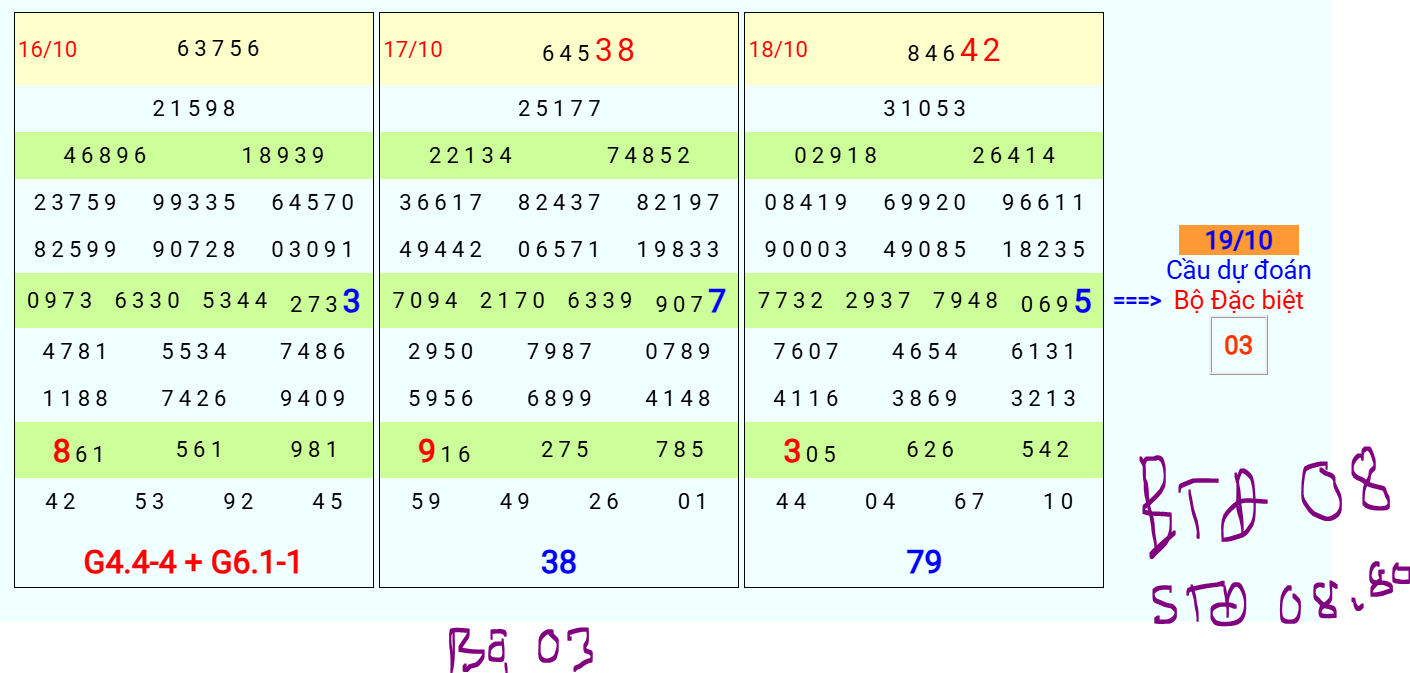Click the blue 79 result number

(924, 562)
